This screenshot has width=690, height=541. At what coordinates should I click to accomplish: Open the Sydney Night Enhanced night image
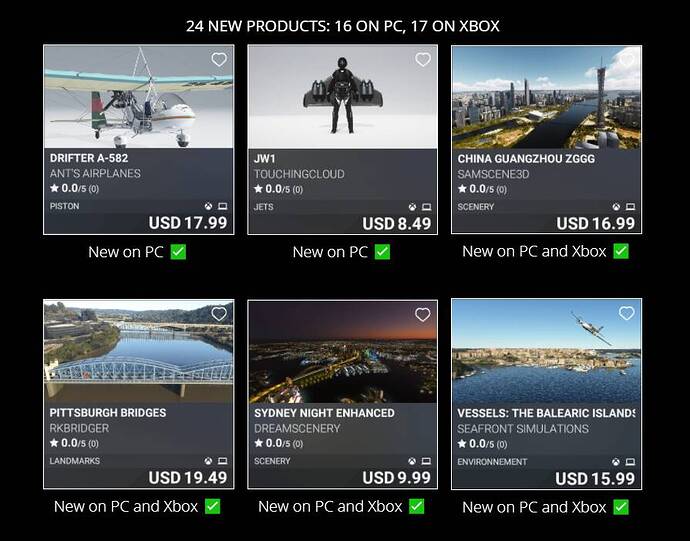[342, 352]
